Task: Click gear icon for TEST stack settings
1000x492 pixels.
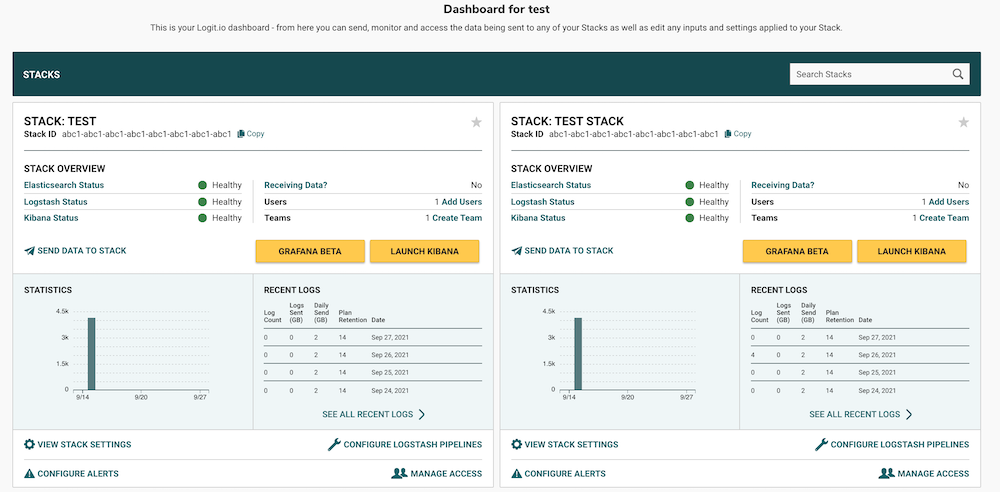Action: point(29,444)
